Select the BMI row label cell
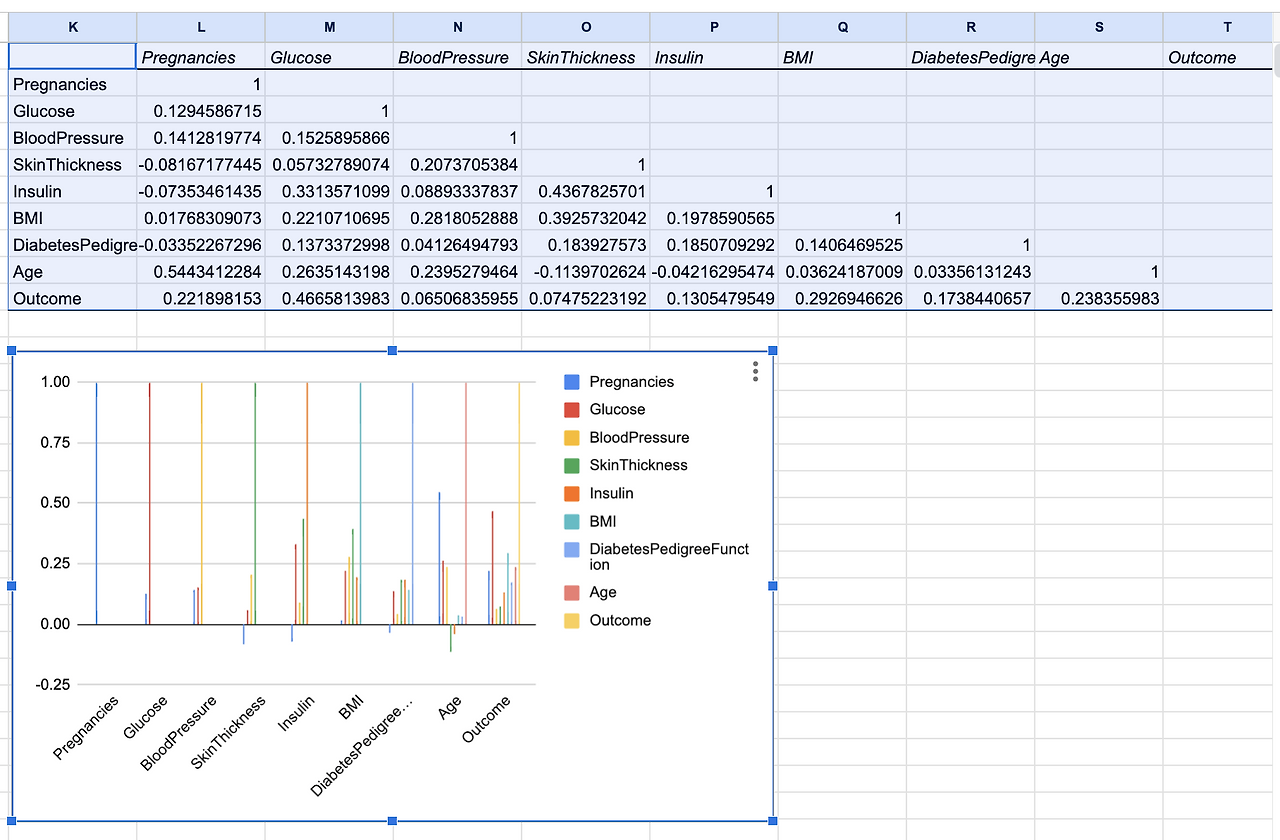The height and width of the screenshot is (840, 1280). [73, 218]
